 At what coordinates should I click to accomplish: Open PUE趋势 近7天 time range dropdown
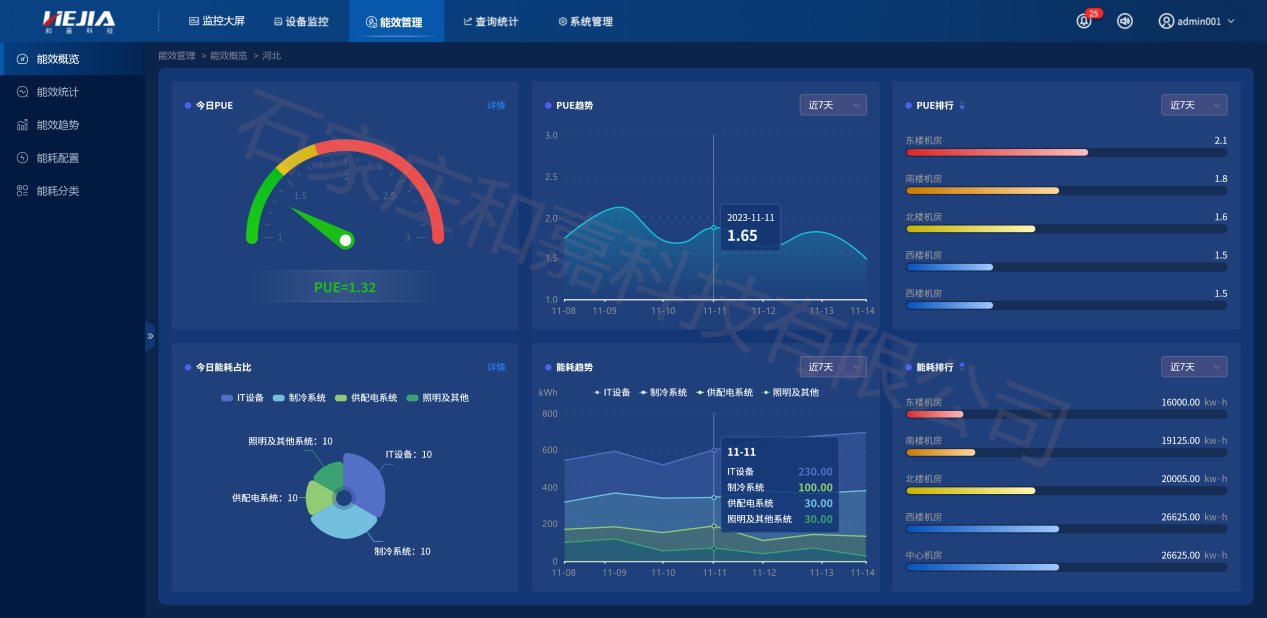coord(832,105)
